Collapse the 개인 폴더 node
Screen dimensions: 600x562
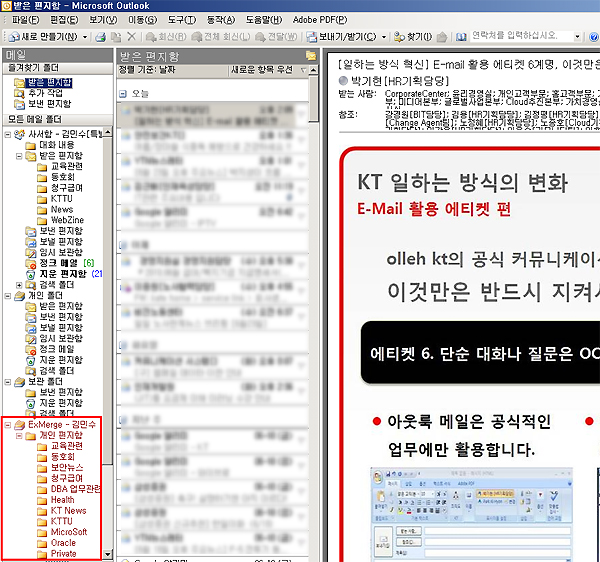point(8,296)
